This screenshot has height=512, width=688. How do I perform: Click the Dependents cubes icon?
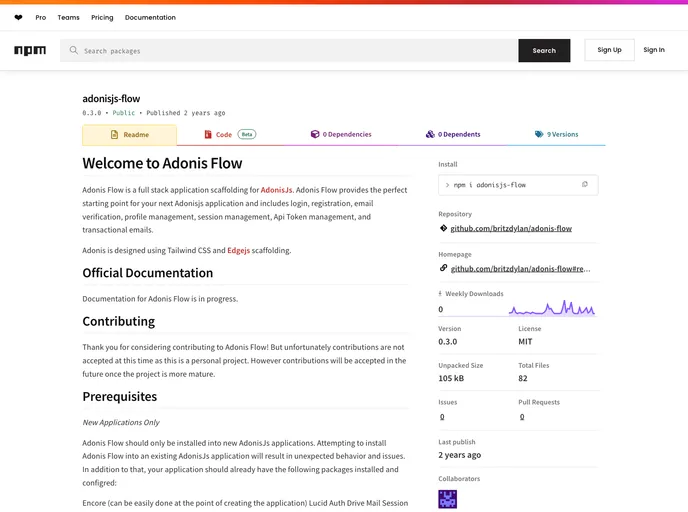pyautogui.click(x=430, y=134)
